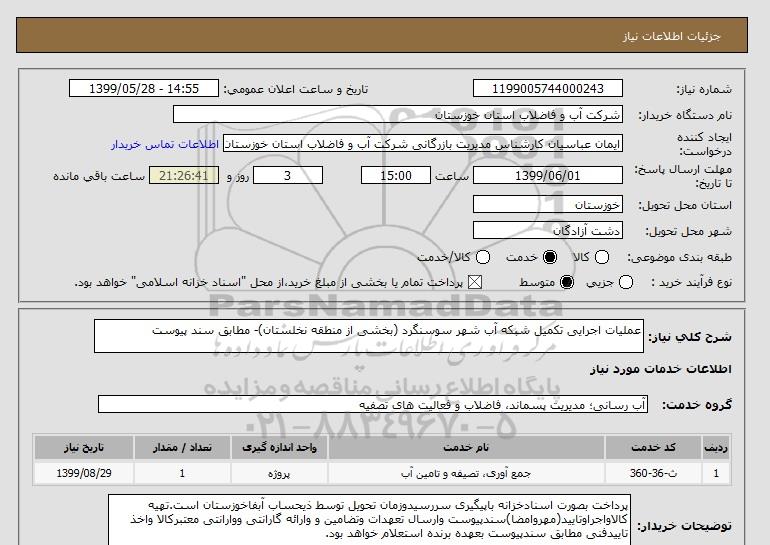
Task: Toggle the اسناد خزانه اسلامی payment checkbox
Action: pyautogui.click(x=474, y=282)
